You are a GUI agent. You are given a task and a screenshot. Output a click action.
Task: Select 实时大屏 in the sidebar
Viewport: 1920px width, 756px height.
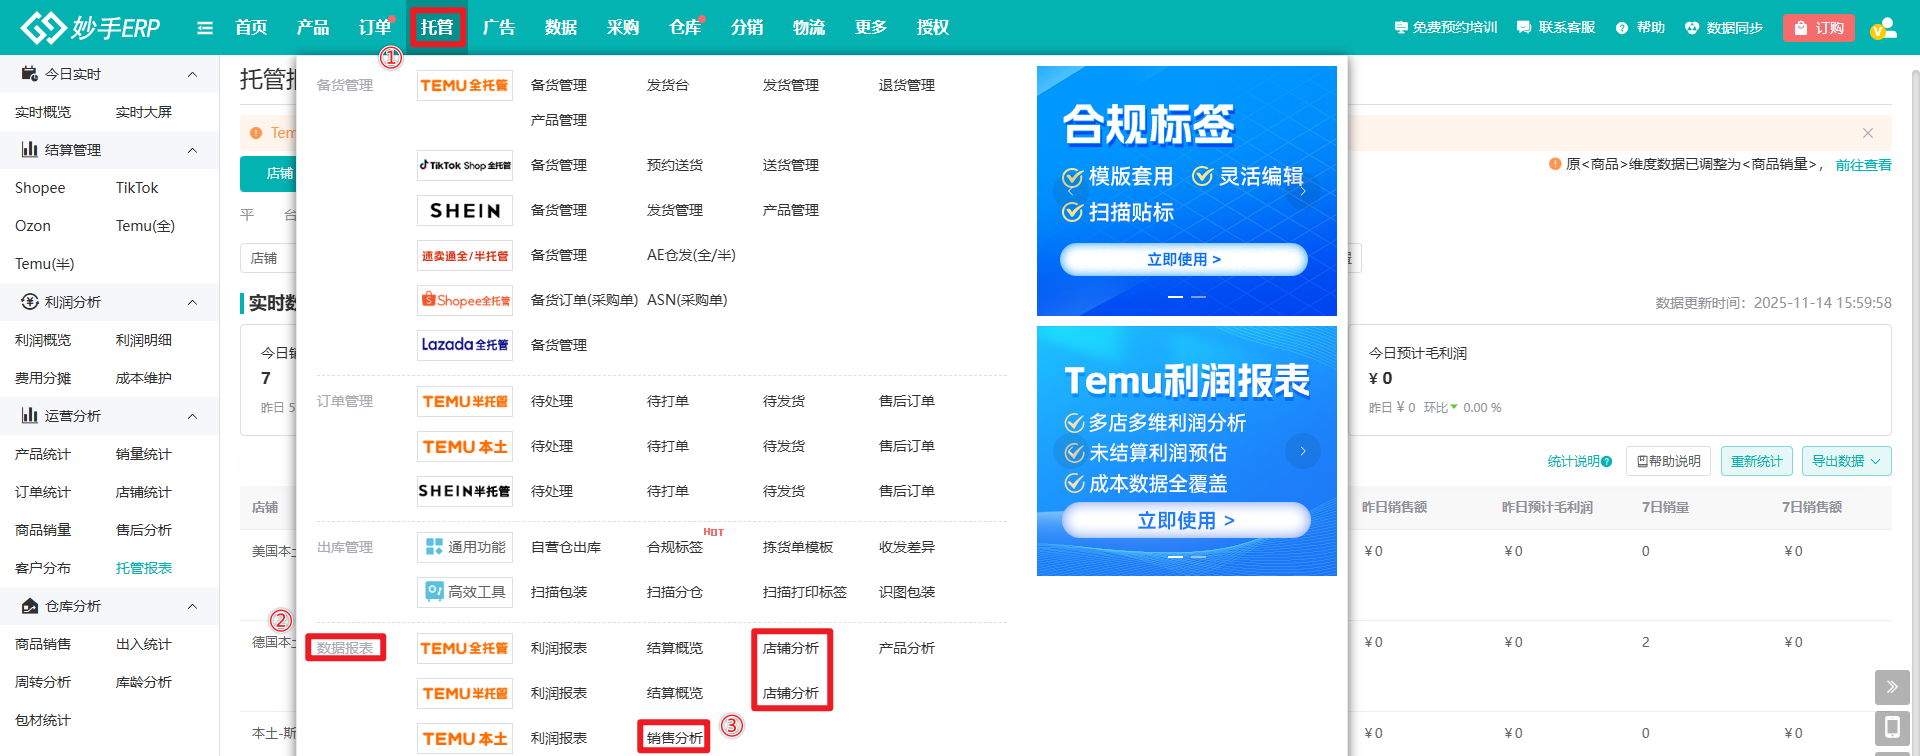pyautogui.click(x=144, y=112)
